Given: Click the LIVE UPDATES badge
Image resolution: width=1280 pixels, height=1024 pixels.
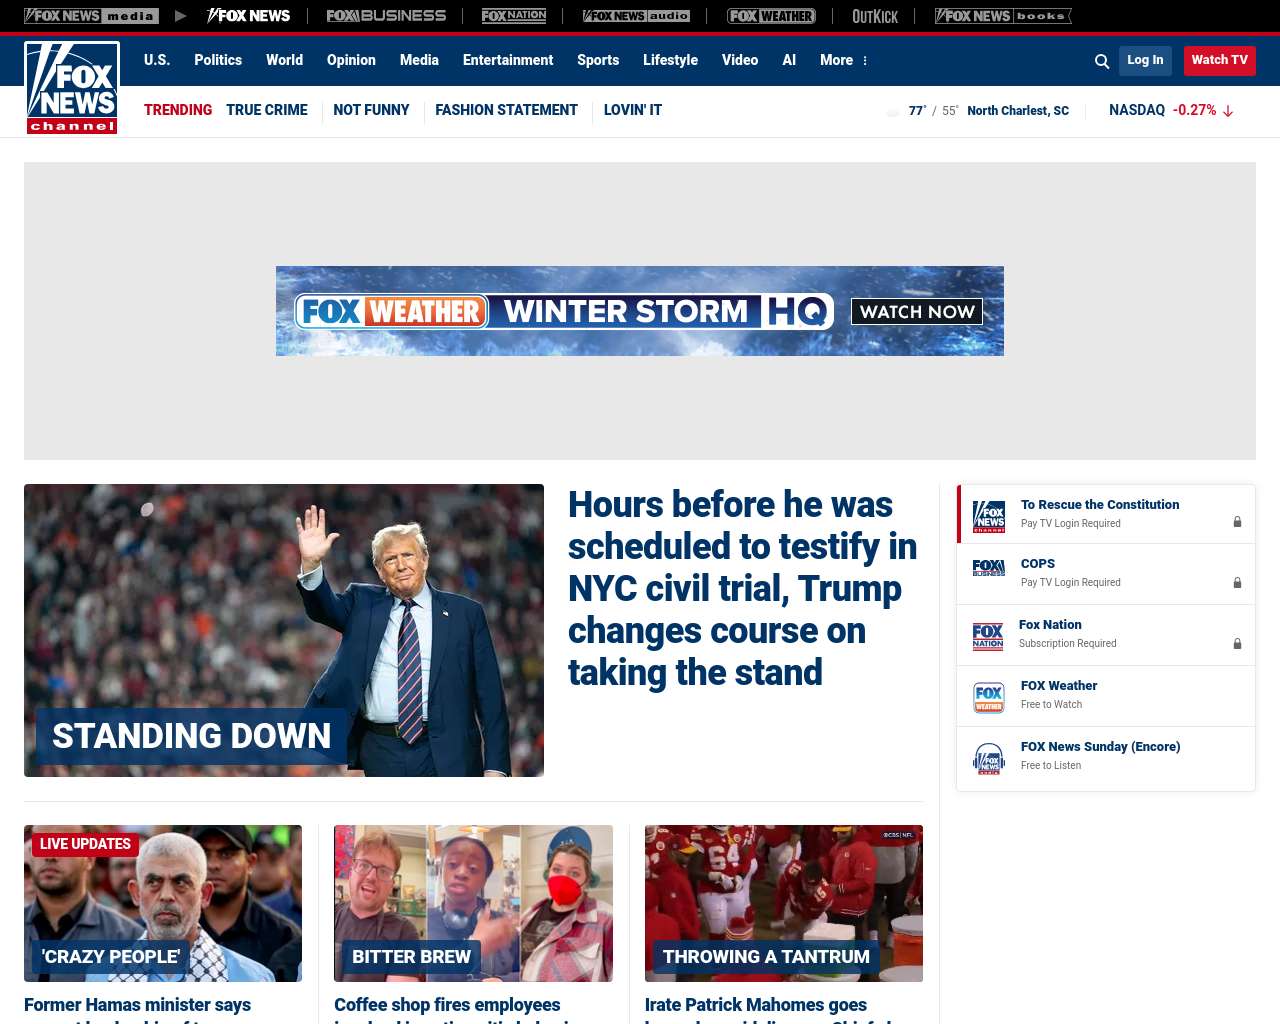Looking at the screenshot, I should [85, 844].
